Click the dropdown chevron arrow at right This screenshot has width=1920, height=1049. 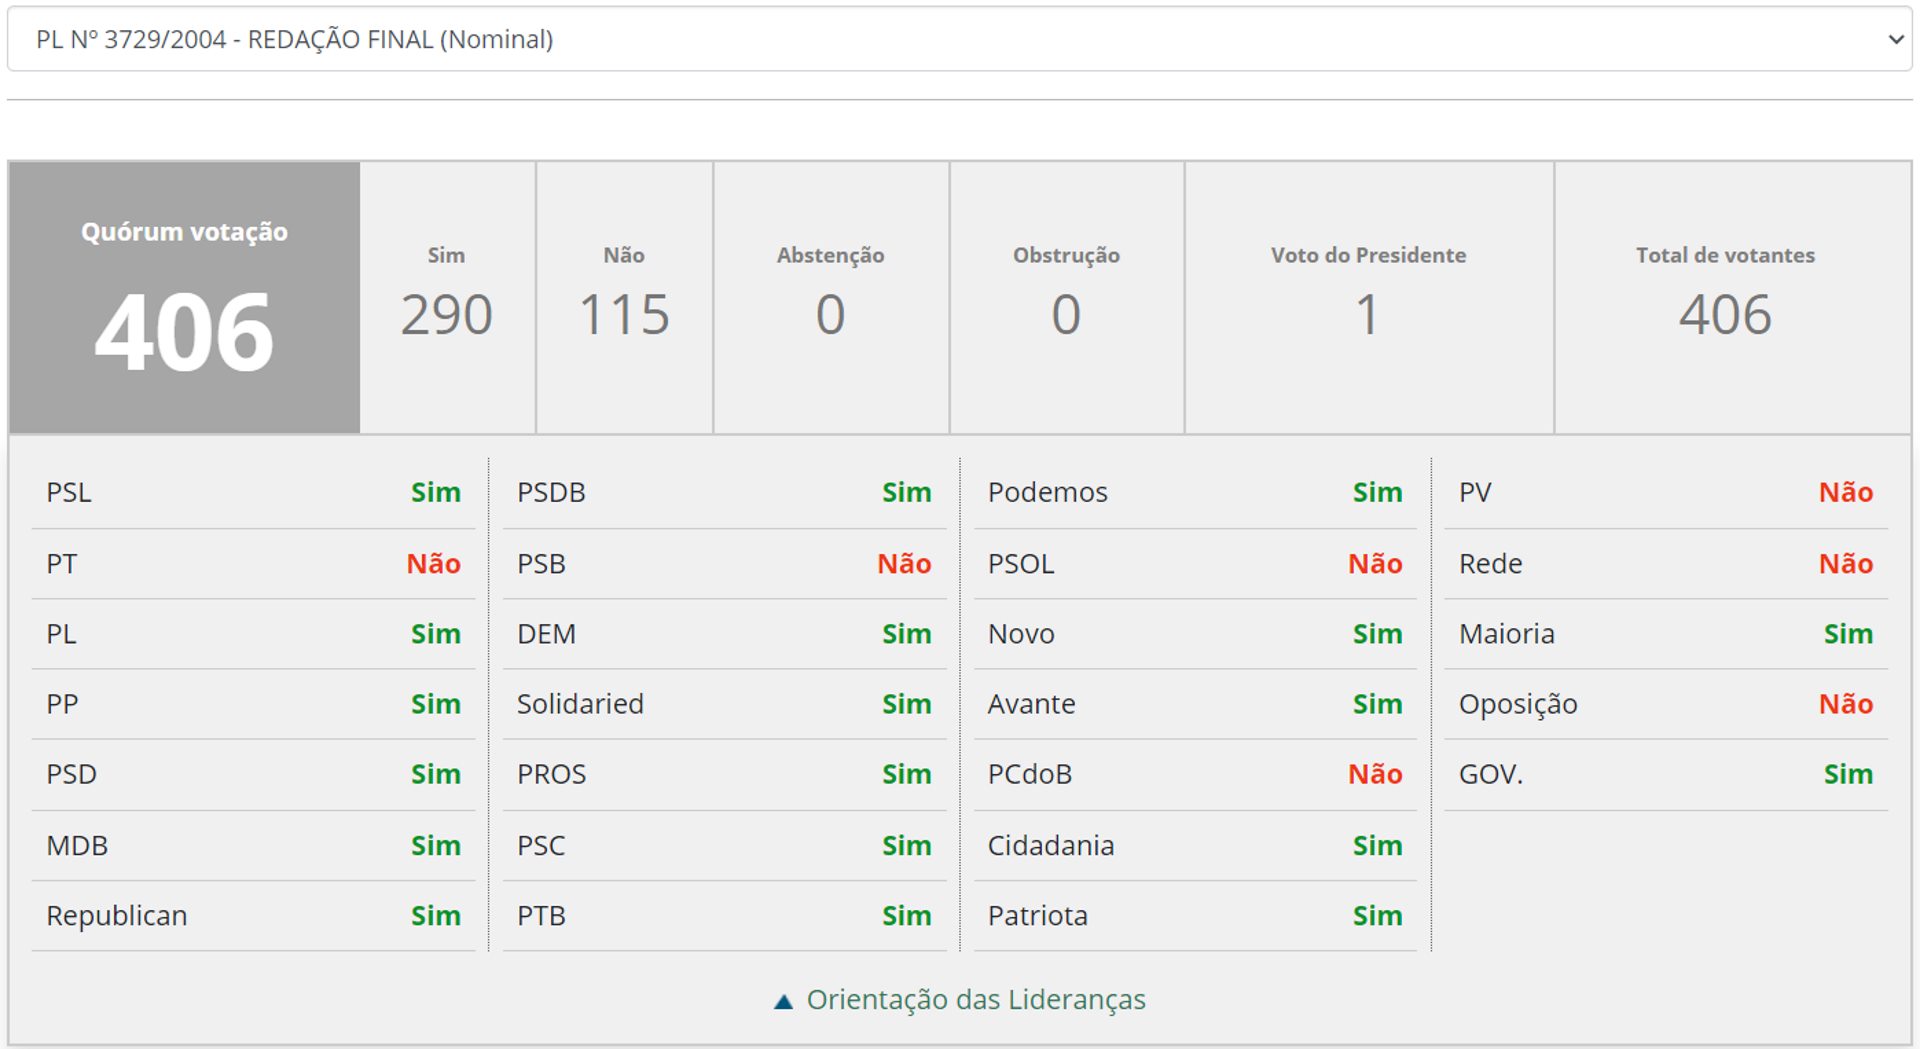click(1894, 40)
